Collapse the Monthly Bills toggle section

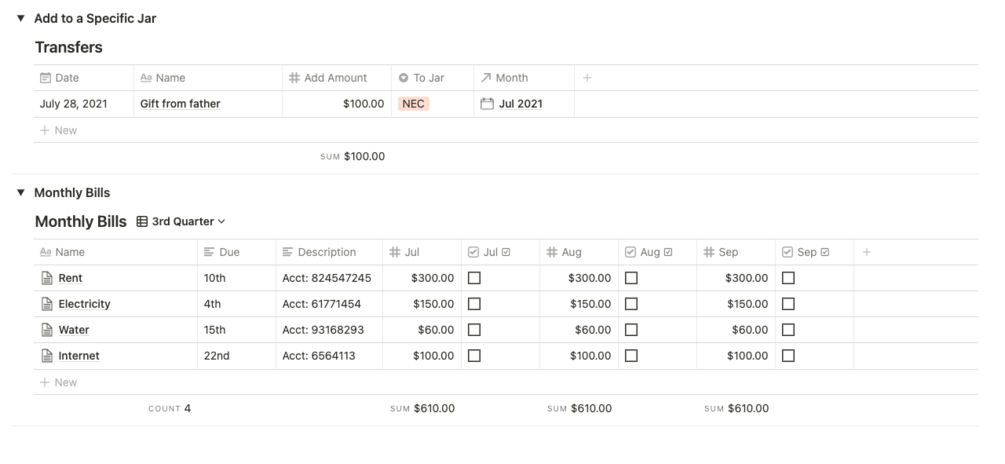point(20,193)
